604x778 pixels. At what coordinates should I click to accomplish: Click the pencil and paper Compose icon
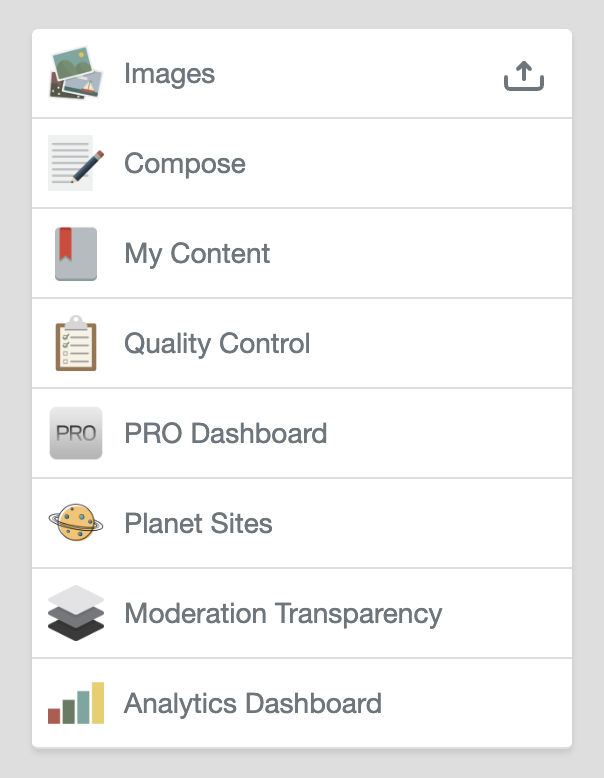pos(75,164)
